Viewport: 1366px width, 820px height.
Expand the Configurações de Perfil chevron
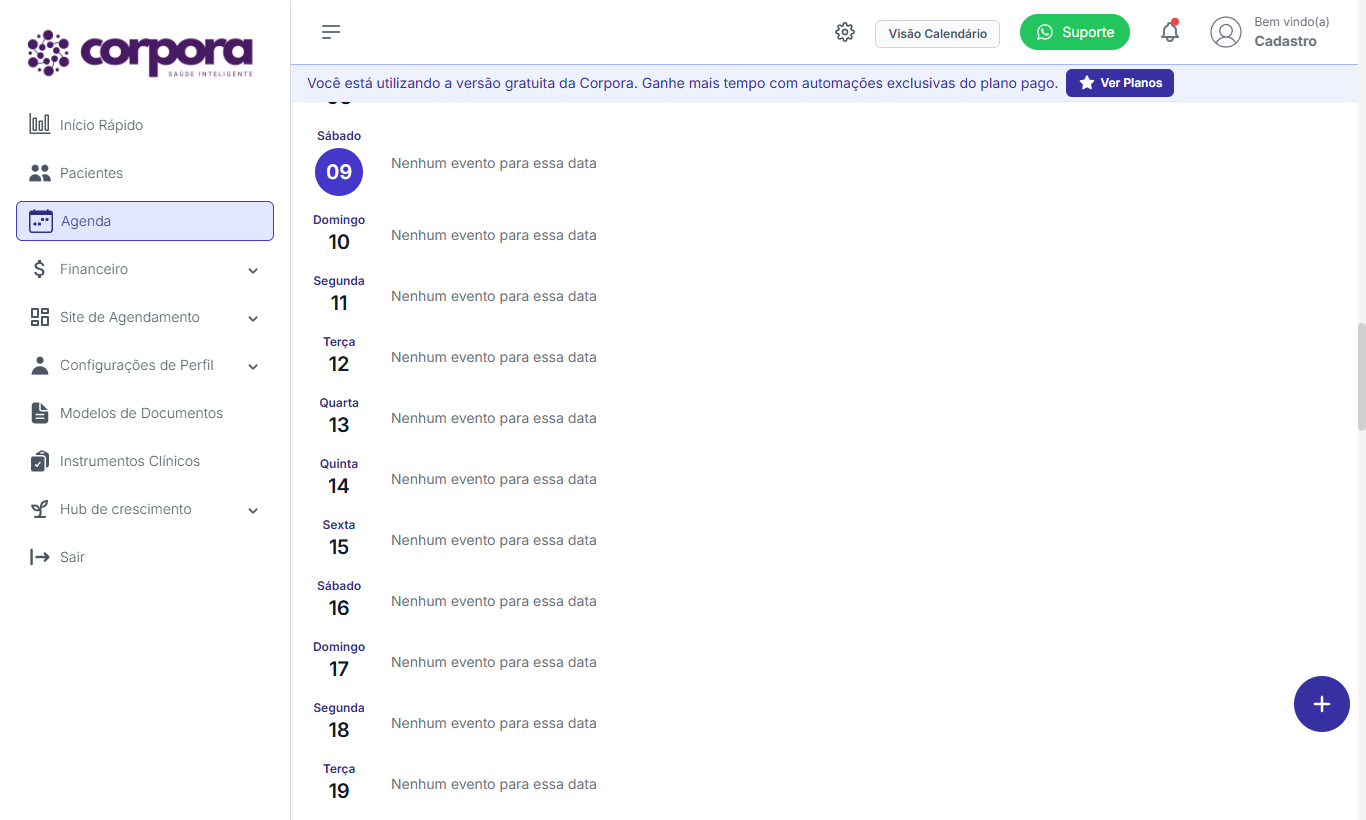pos(253,366)
